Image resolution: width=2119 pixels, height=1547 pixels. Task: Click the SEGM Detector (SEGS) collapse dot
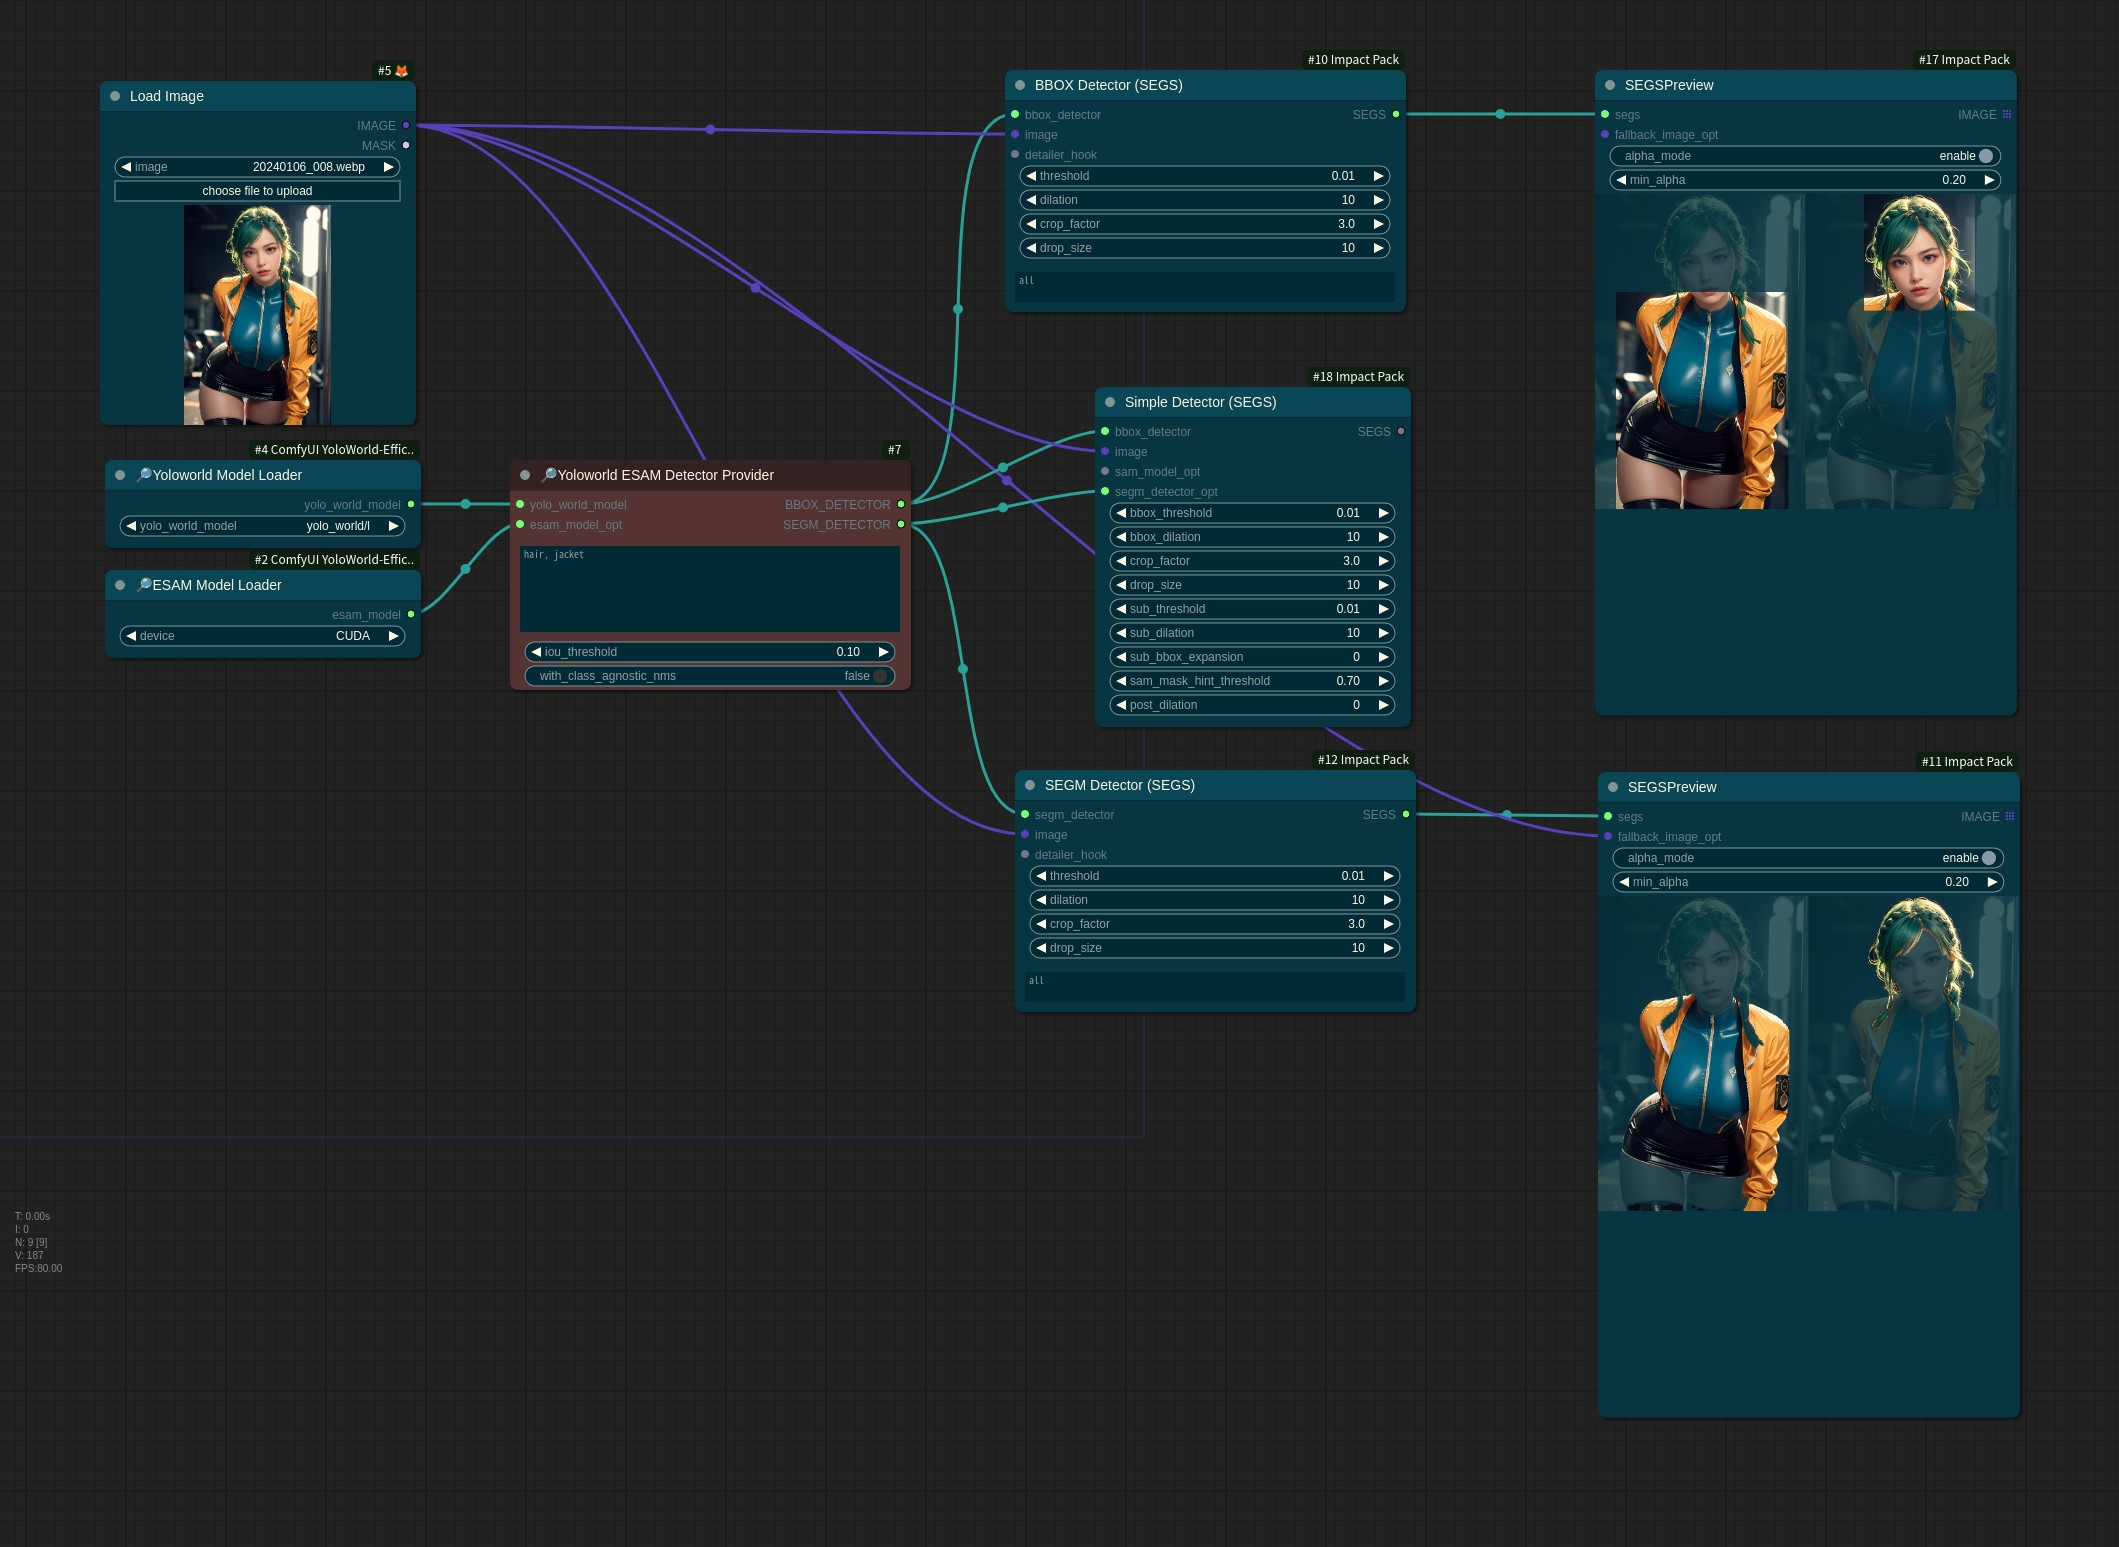[1030, 785]
